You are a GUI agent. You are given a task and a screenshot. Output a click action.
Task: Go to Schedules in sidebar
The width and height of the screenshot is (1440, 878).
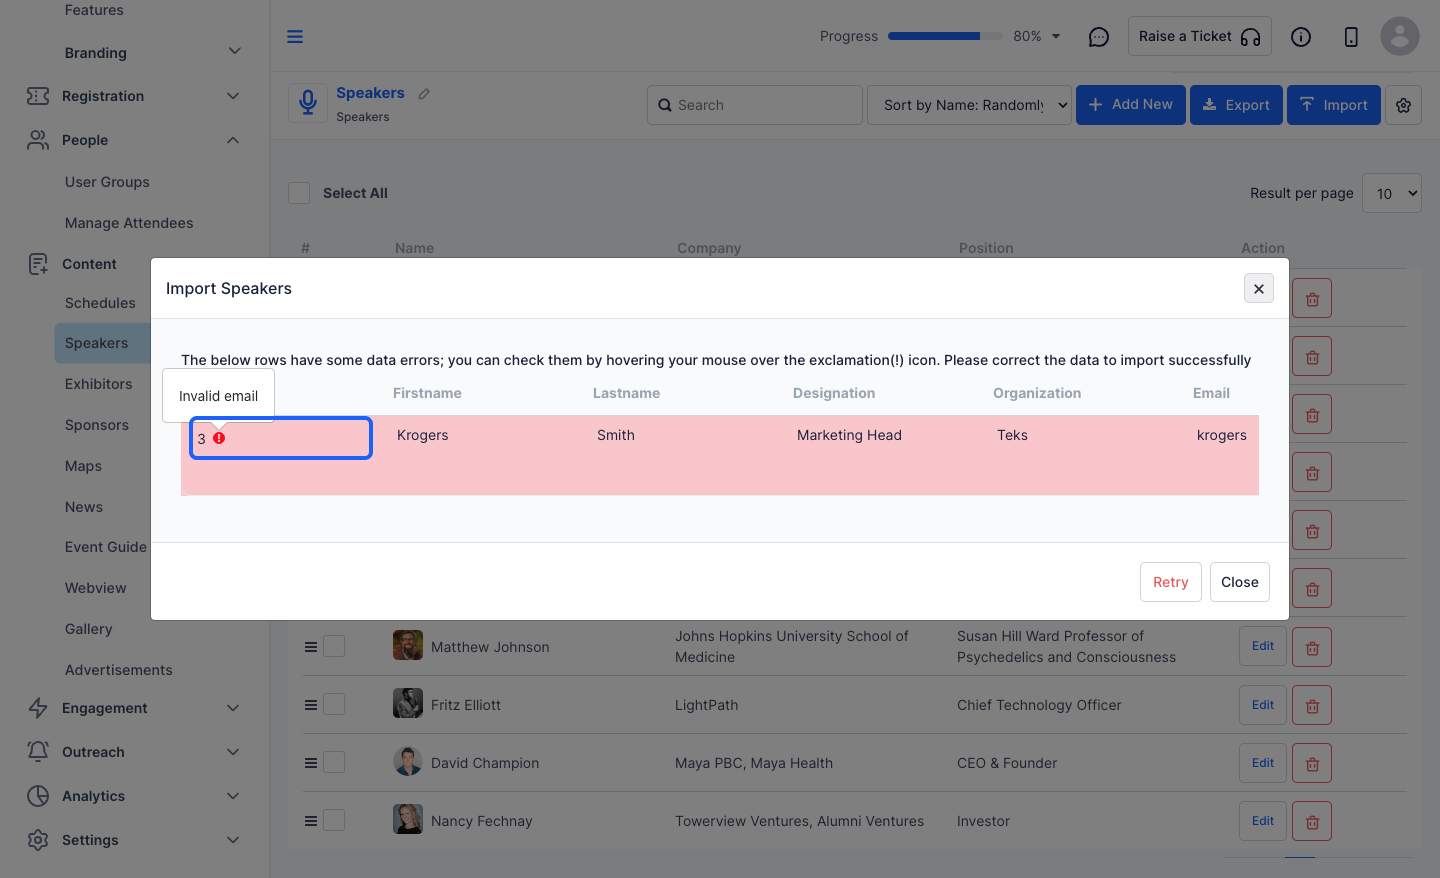tap(100, 303)
